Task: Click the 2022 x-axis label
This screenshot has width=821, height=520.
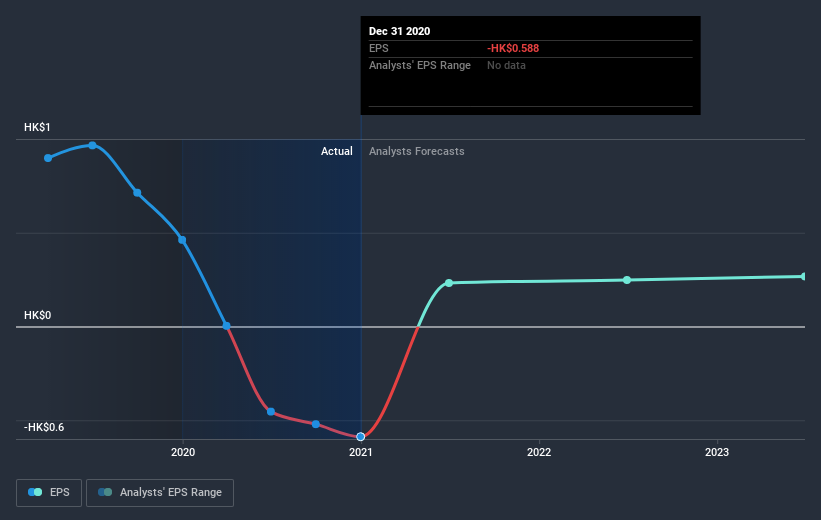Action: 539,452
